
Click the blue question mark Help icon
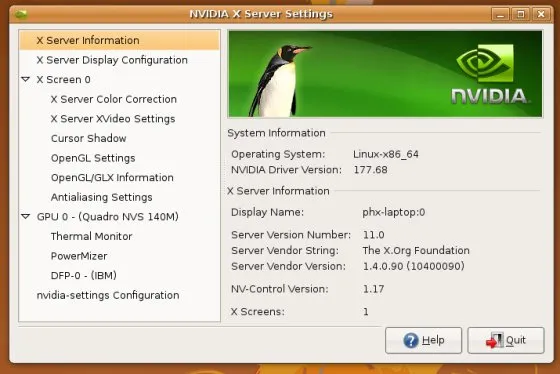click(x=411, y=340)
